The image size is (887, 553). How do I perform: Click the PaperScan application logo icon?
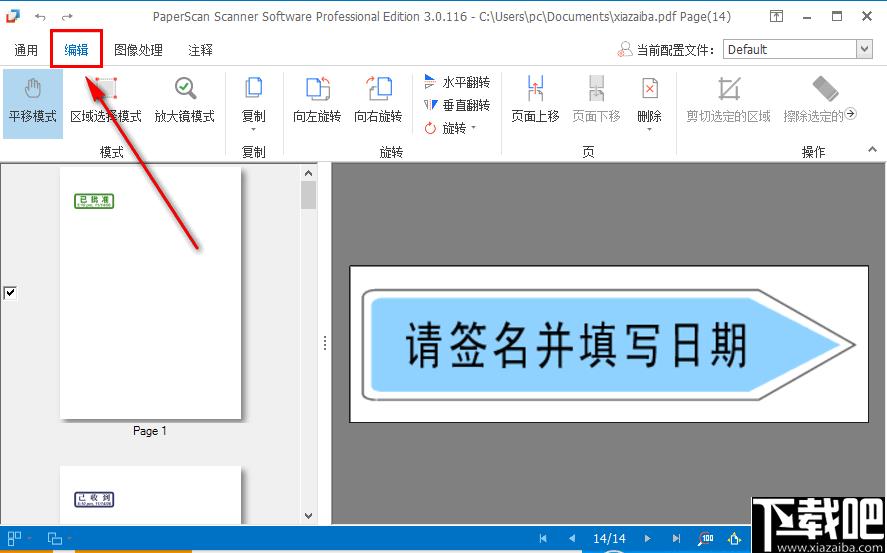(12, 16)
